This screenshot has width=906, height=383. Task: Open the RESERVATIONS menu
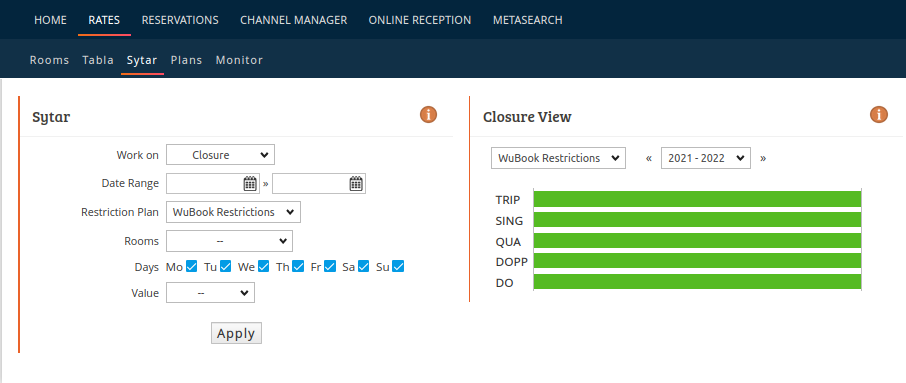(180, 20)
